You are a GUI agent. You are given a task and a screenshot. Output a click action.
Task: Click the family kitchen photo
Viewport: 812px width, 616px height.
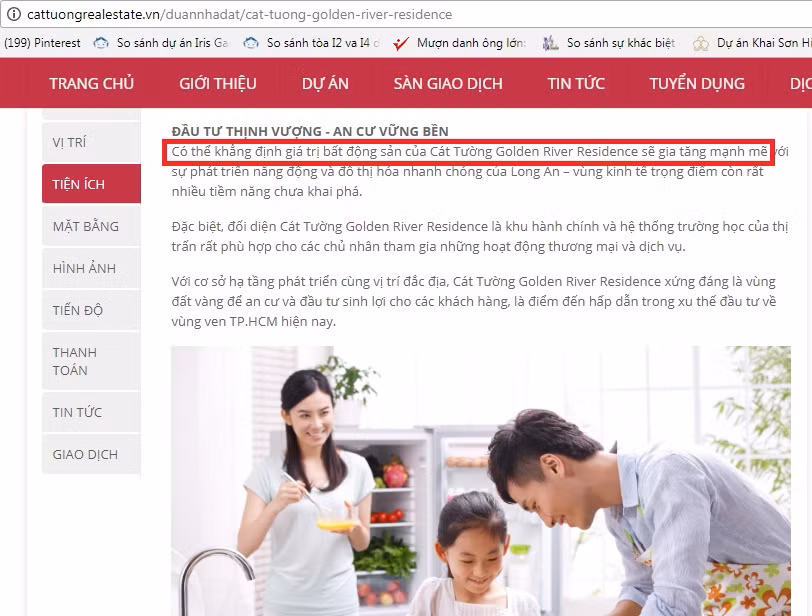coord(480,480)
